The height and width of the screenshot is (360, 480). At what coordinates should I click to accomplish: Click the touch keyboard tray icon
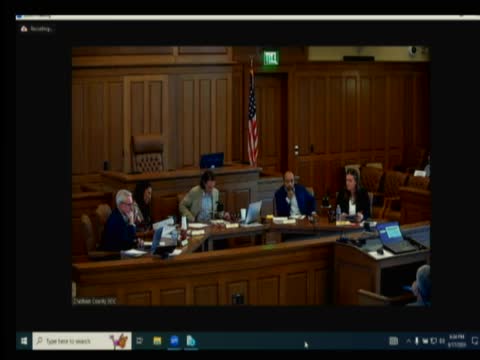pyautogui.click(x=393, y=341)
